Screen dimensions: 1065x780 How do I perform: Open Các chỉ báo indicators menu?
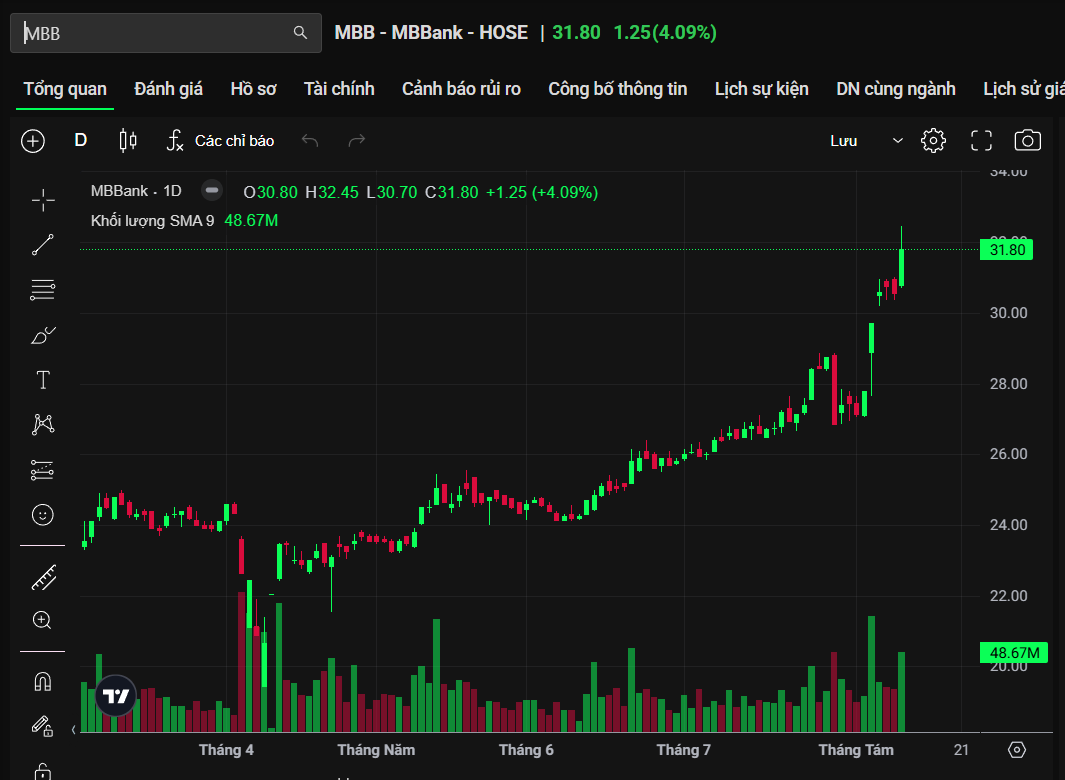coord(220,141)
